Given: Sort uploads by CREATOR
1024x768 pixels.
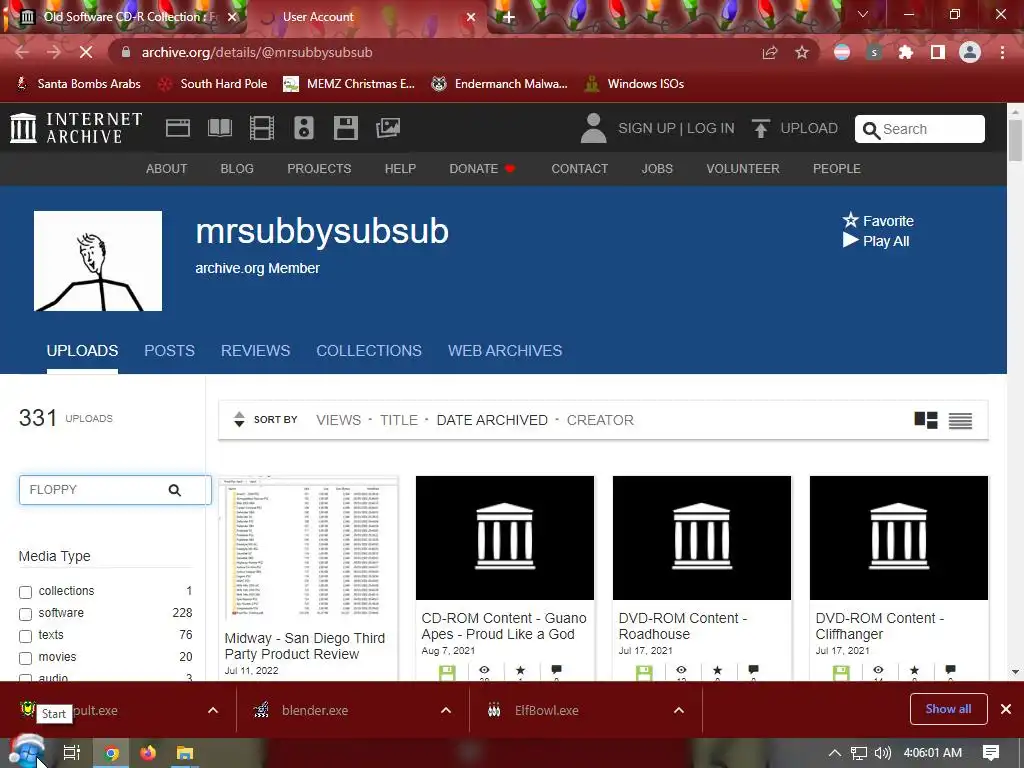Looking at the screenshot, I should pos(600,420).
